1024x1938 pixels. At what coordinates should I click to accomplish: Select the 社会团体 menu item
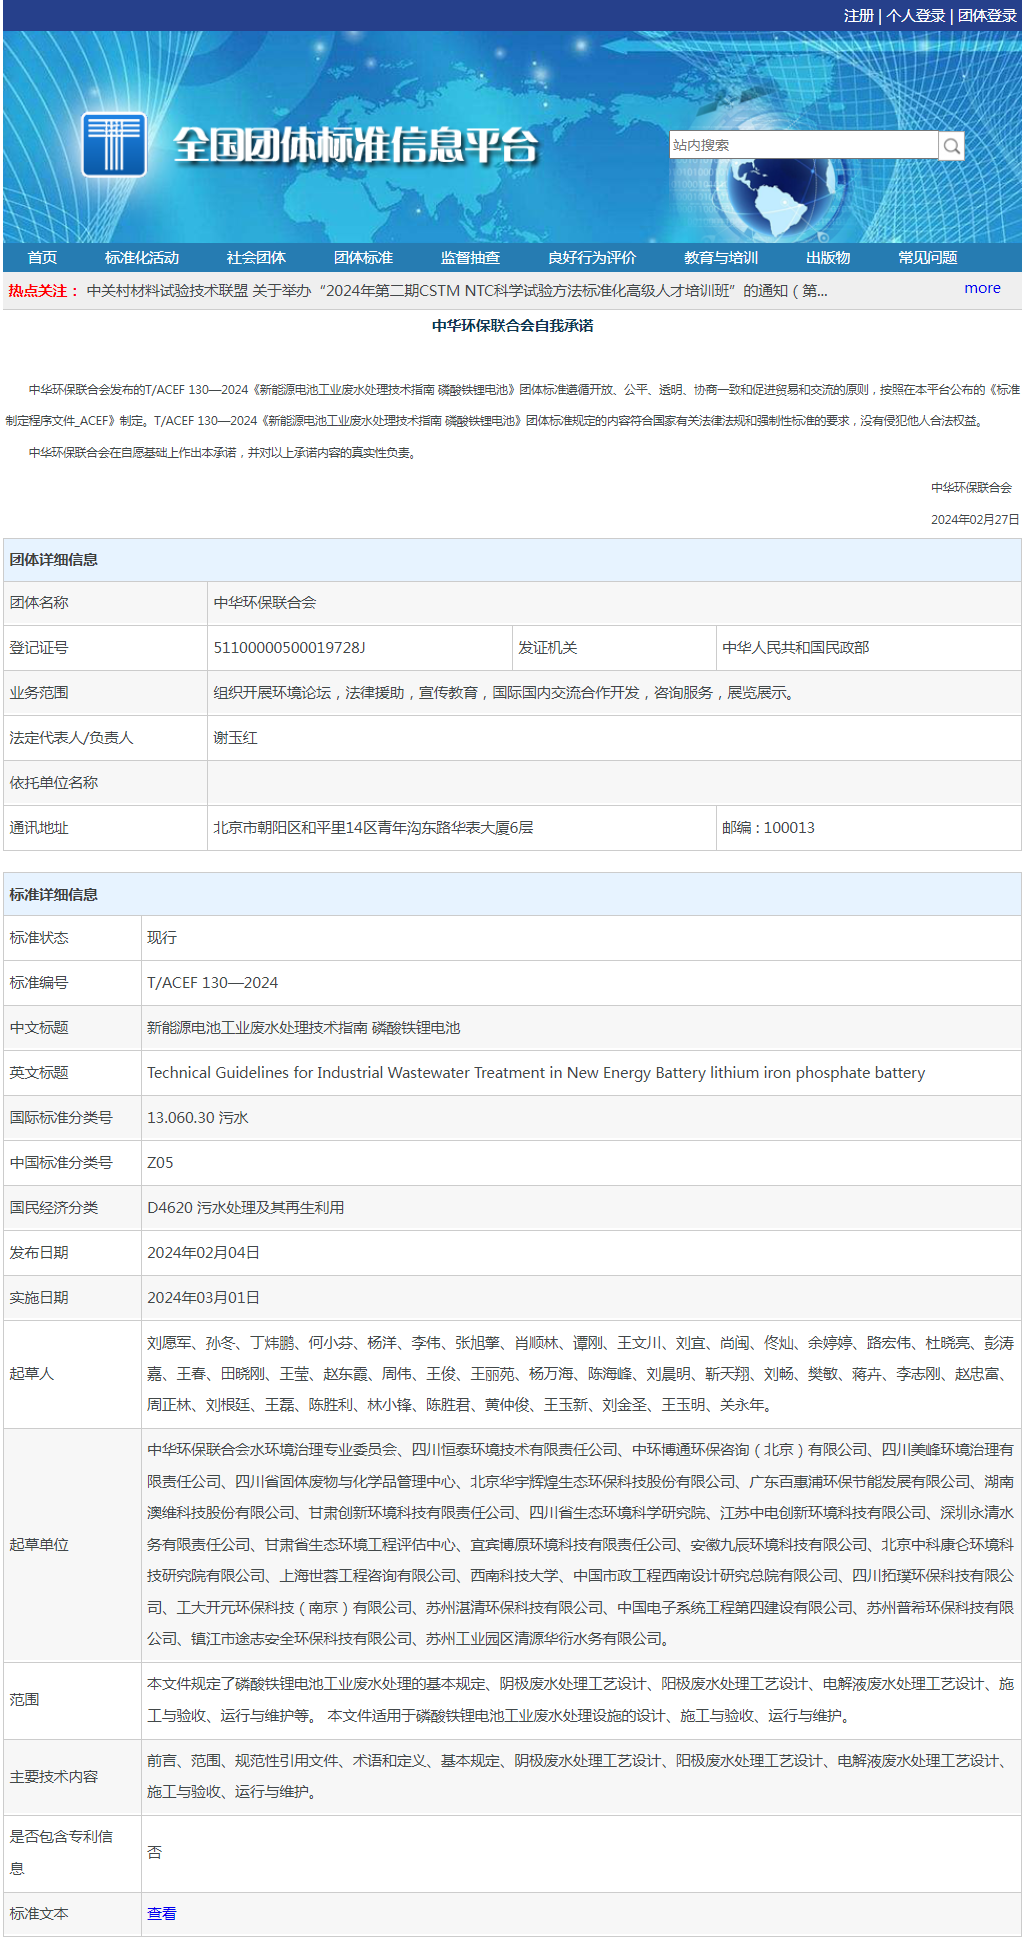[256, 258]
